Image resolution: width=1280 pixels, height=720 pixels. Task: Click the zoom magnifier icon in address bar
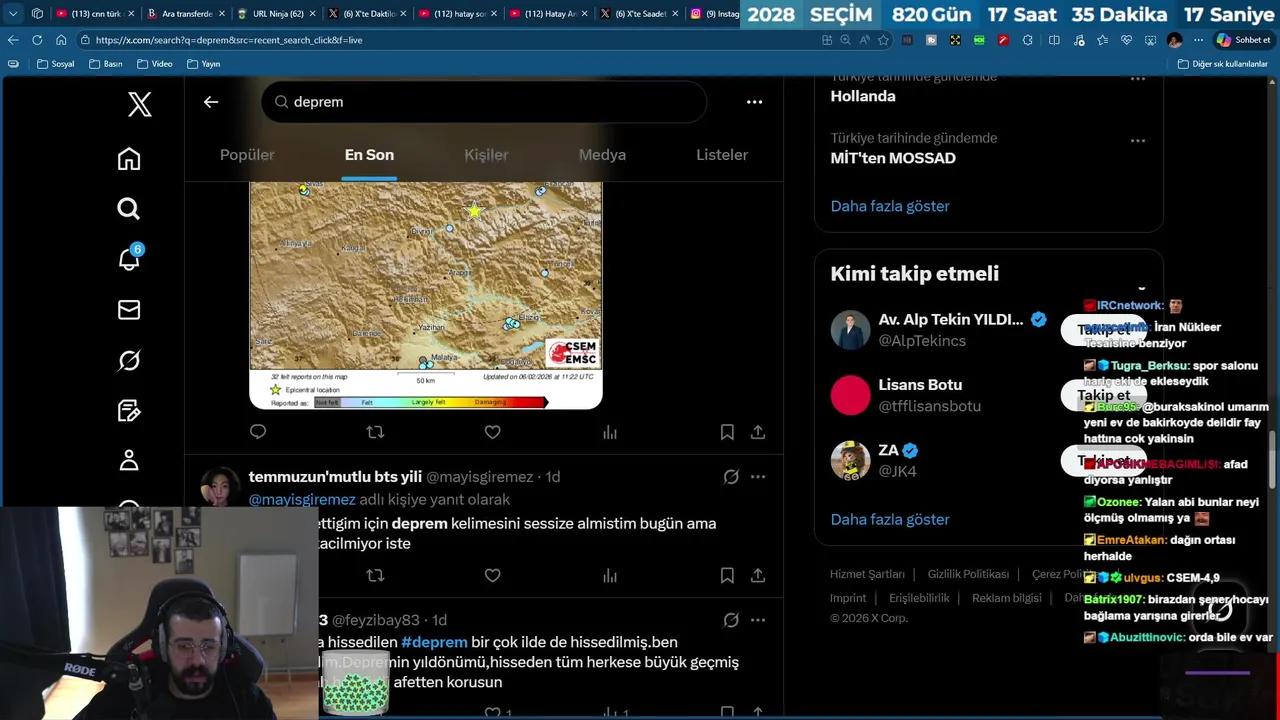coord(845,40)
